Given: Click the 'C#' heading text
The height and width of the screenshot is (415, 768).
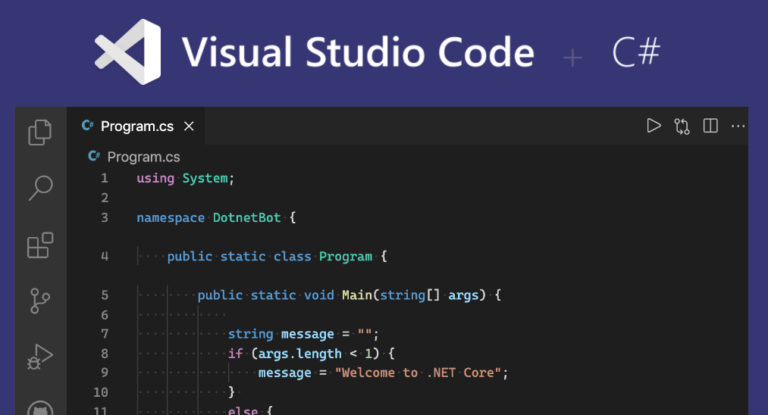Looking at the screenshot, I should [636, 52].
